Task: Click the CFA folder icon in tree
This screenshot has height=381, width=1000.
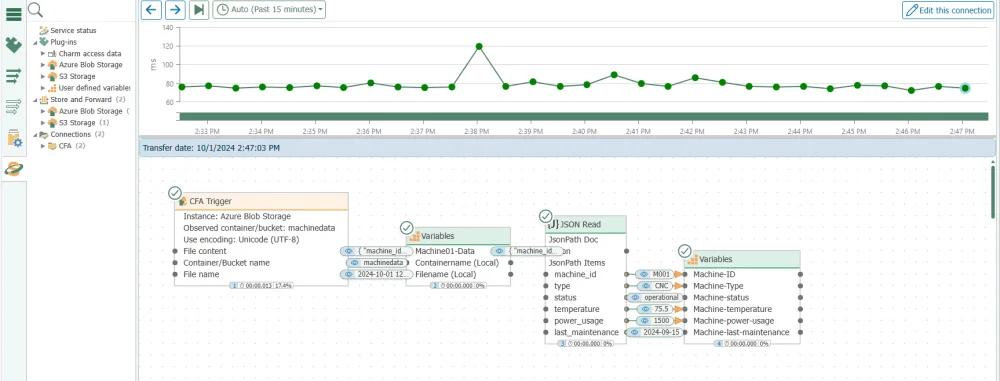Action: coord(53,146)
